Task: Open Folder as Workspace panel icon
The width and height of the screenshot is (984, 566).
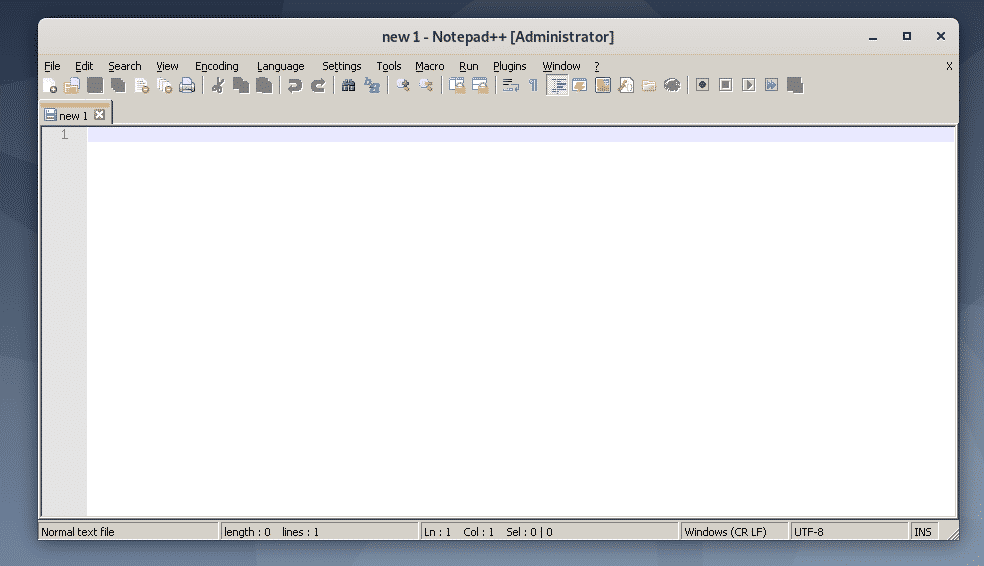Action: coord(649,85)
